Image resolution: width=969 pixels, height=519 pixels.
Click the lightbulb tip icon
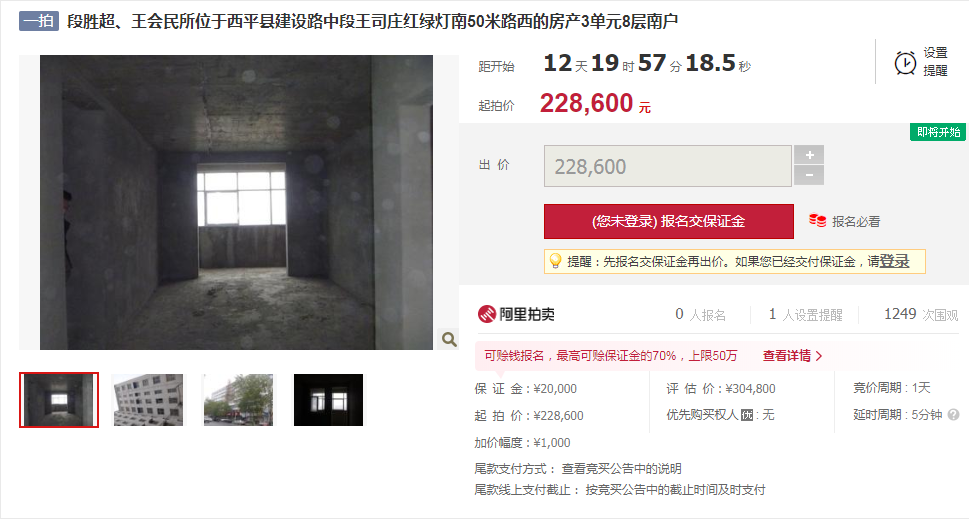pos(555,261)
